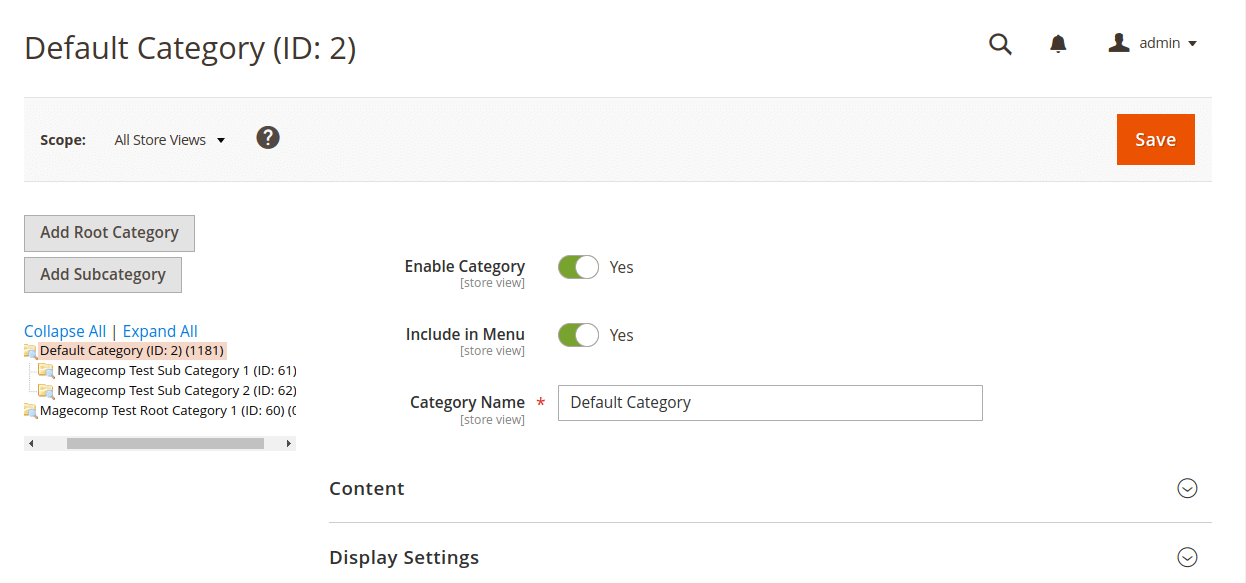Click the admin user account icon
Image resolution: width=1246 pixels, height=583 pixels.
tap(1119, 43)
